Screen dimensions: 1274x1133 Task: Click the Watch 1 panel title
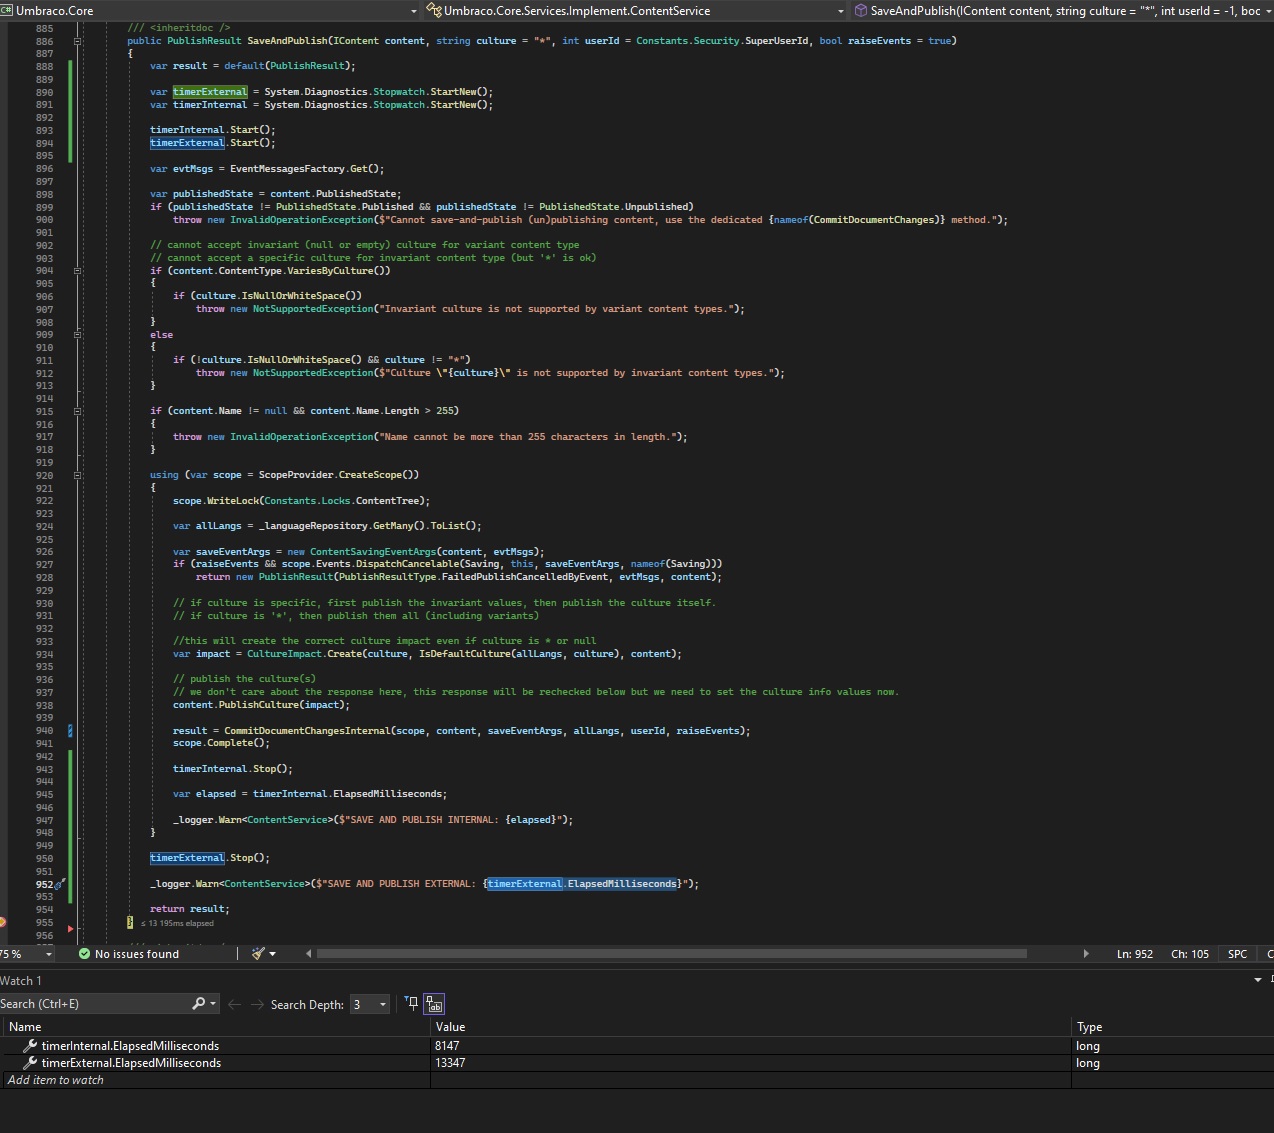click(x=21, y=981)
